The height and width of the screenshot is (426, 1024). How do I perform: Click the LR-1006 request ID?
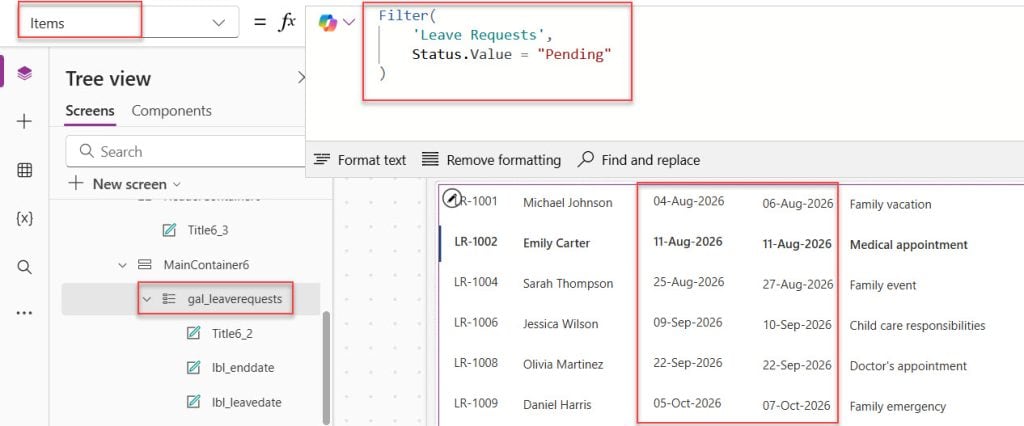[475, 322]
